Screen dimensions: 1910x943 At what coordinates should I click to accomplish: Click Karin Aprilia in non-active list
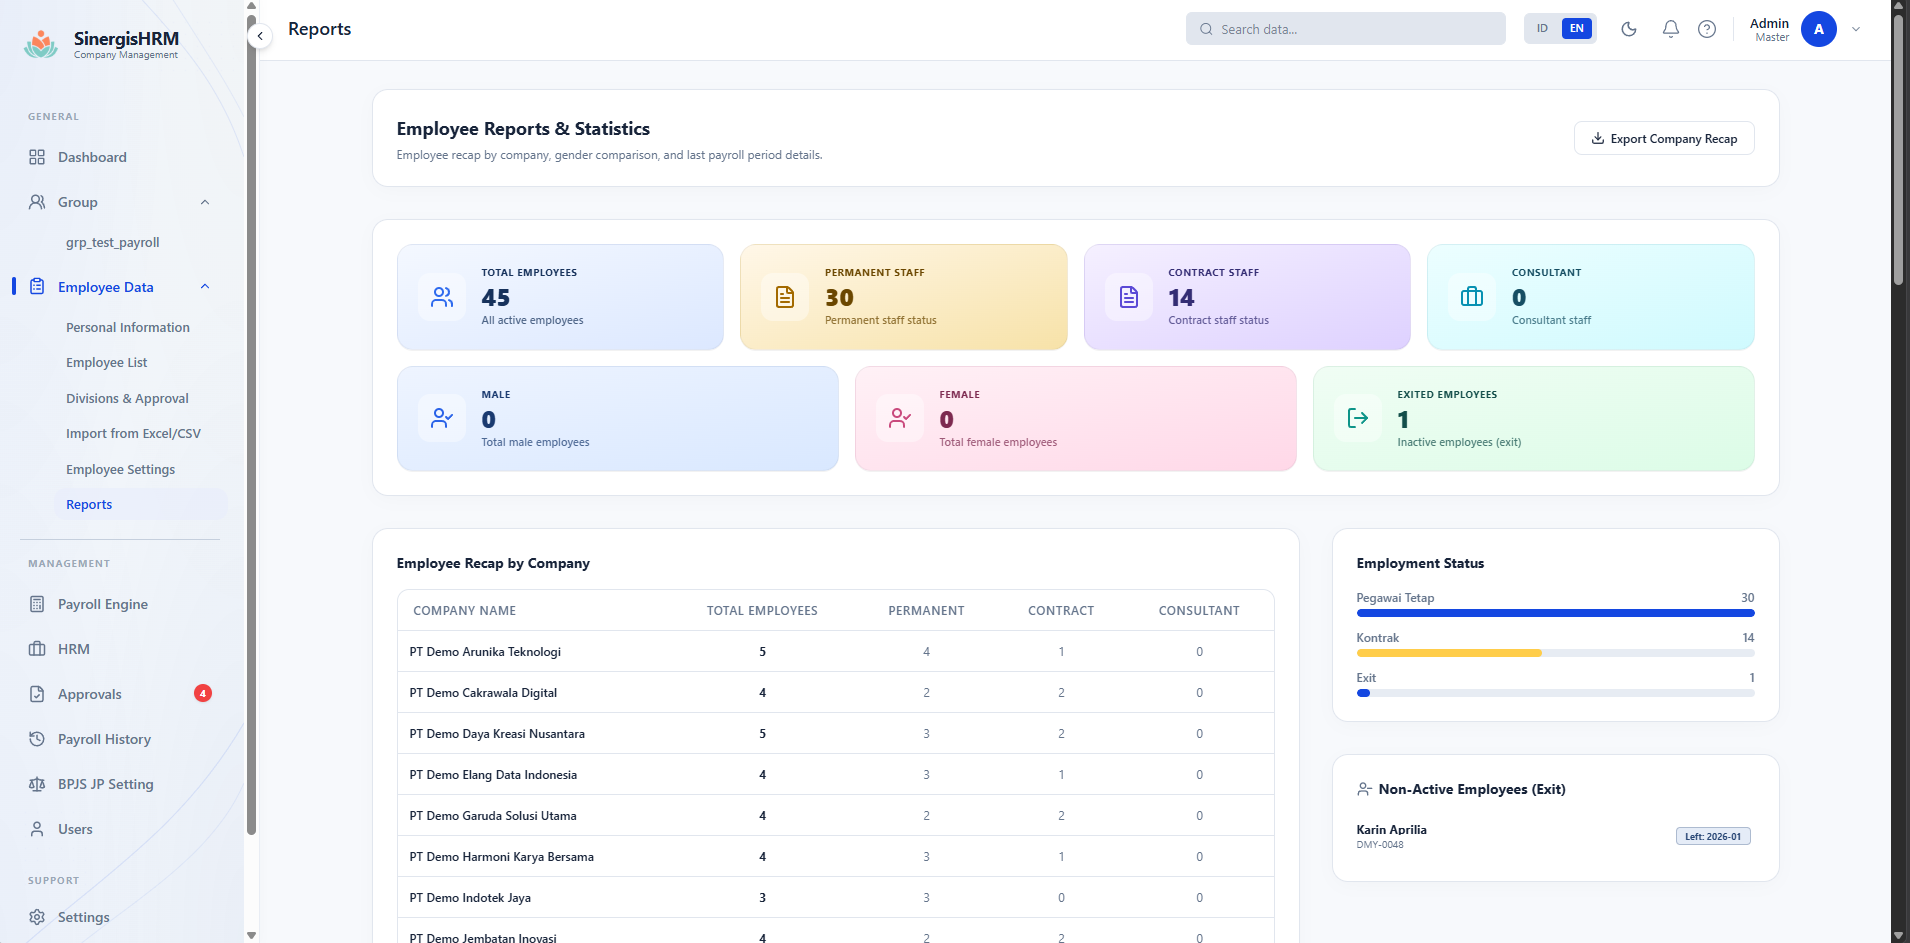click(x=1391, y=829)
